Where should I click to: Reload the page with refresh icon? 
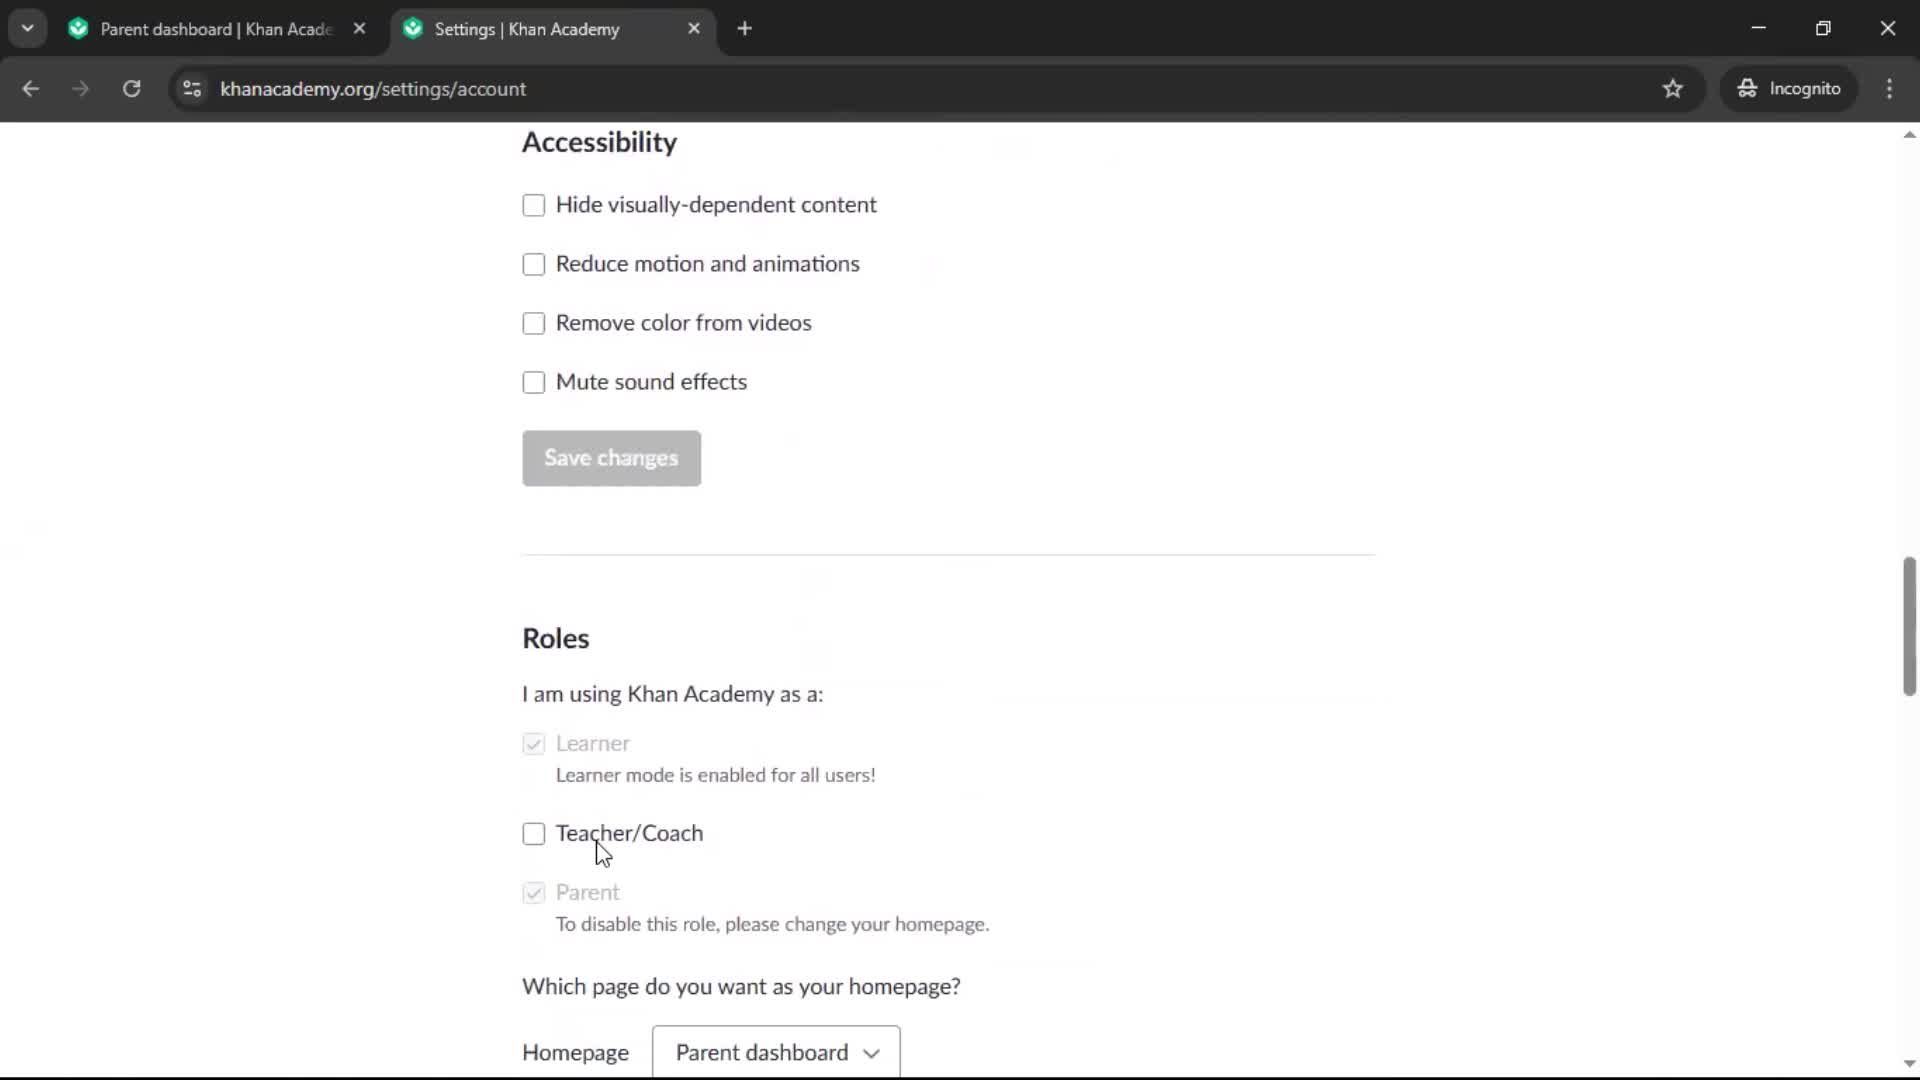tap(131, 89)
